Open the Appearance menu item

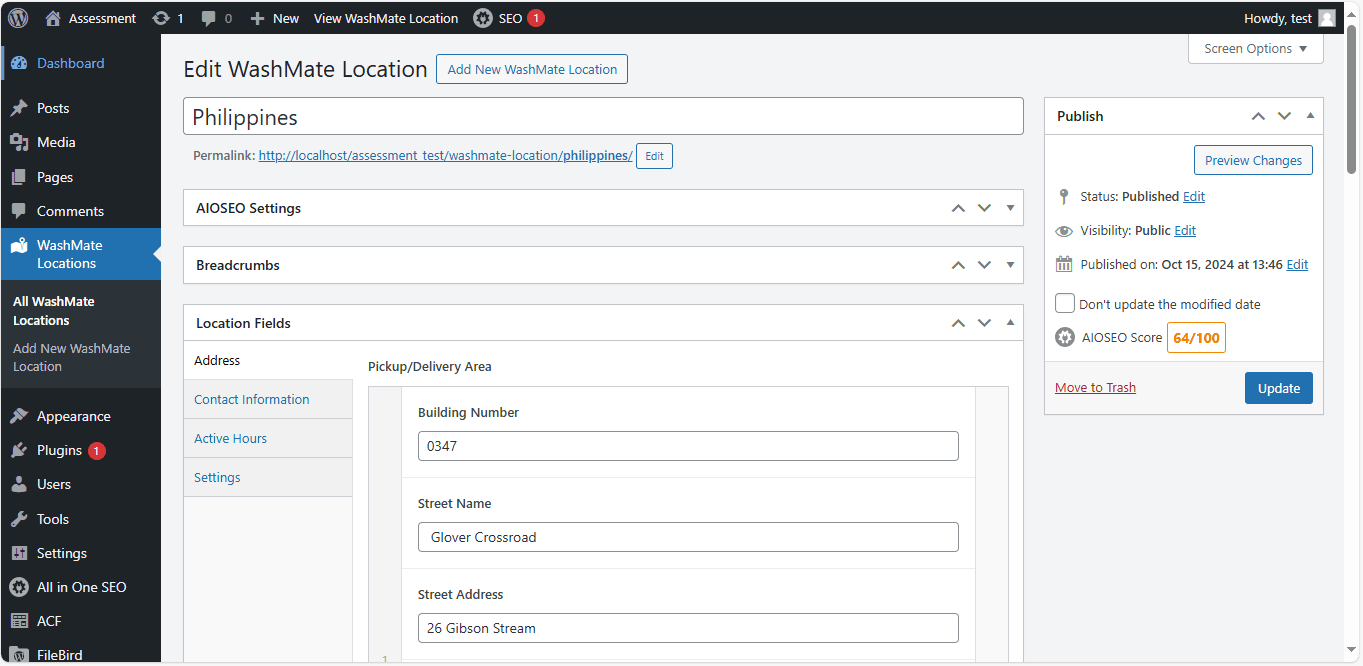pos(73,416)
